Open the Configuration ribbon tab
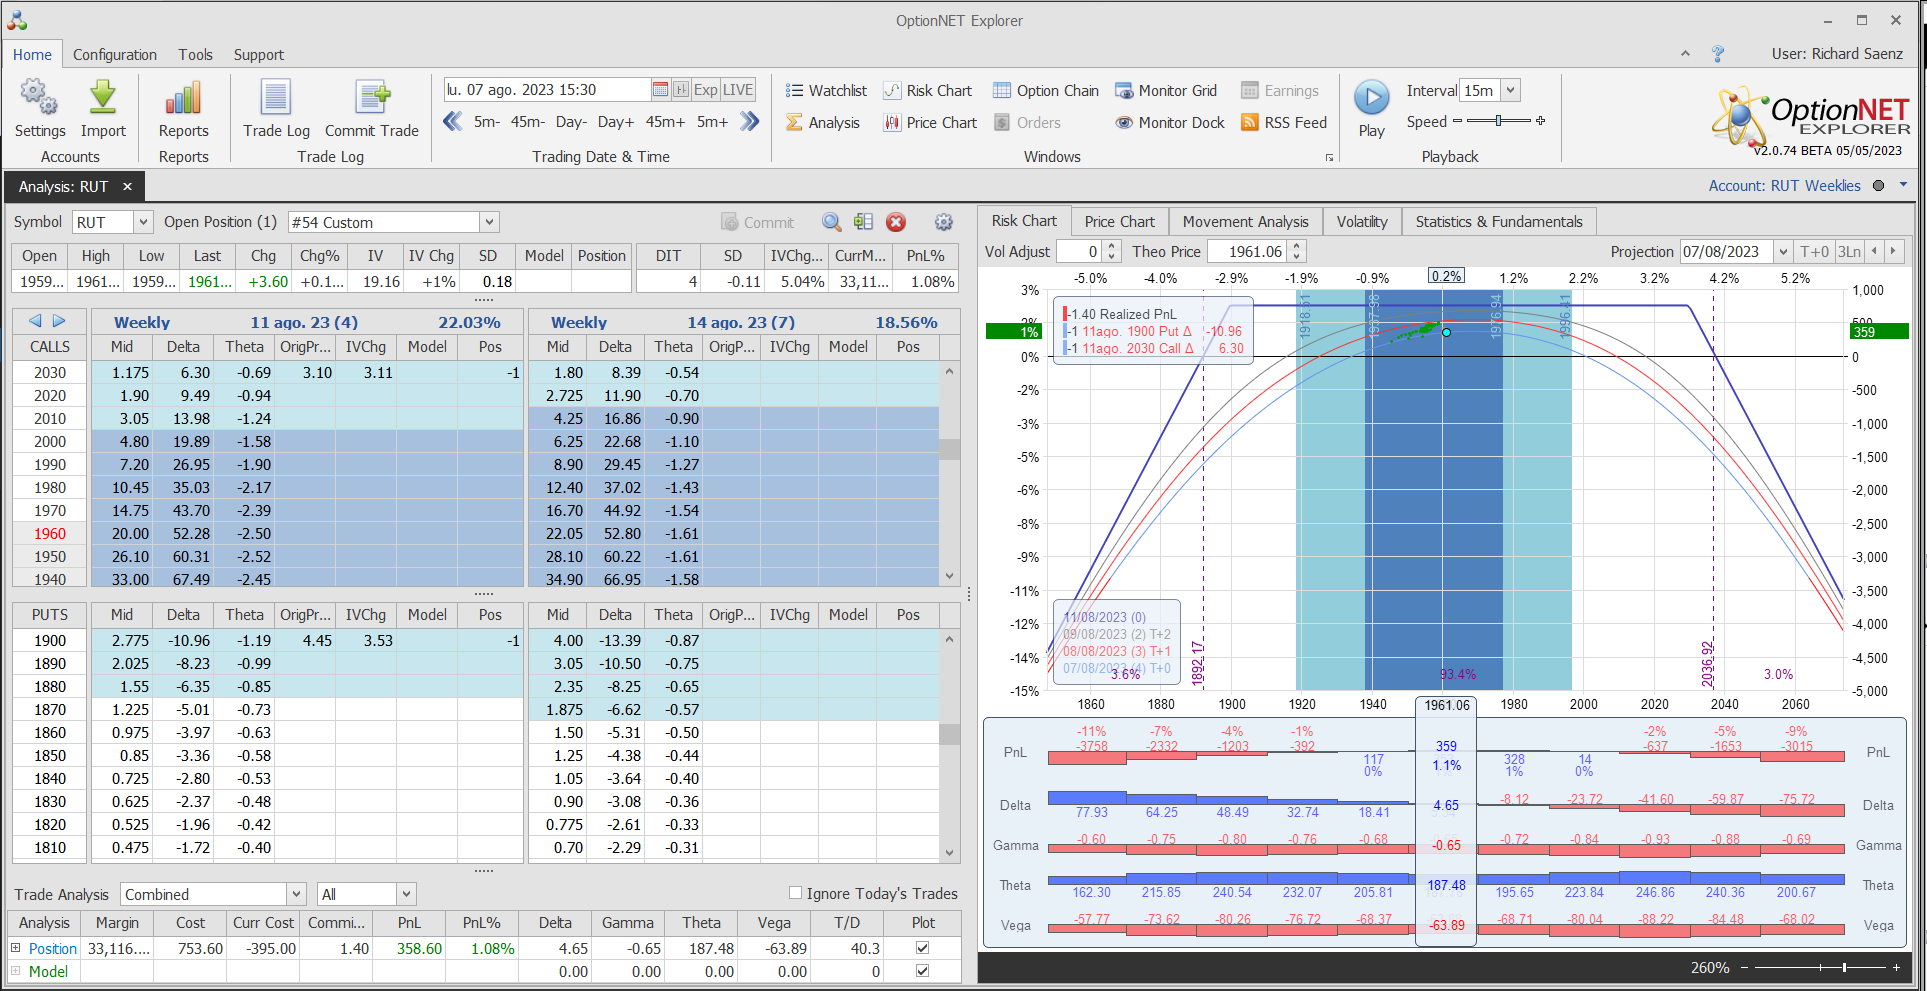1927x991 pixels. [114, 55]
